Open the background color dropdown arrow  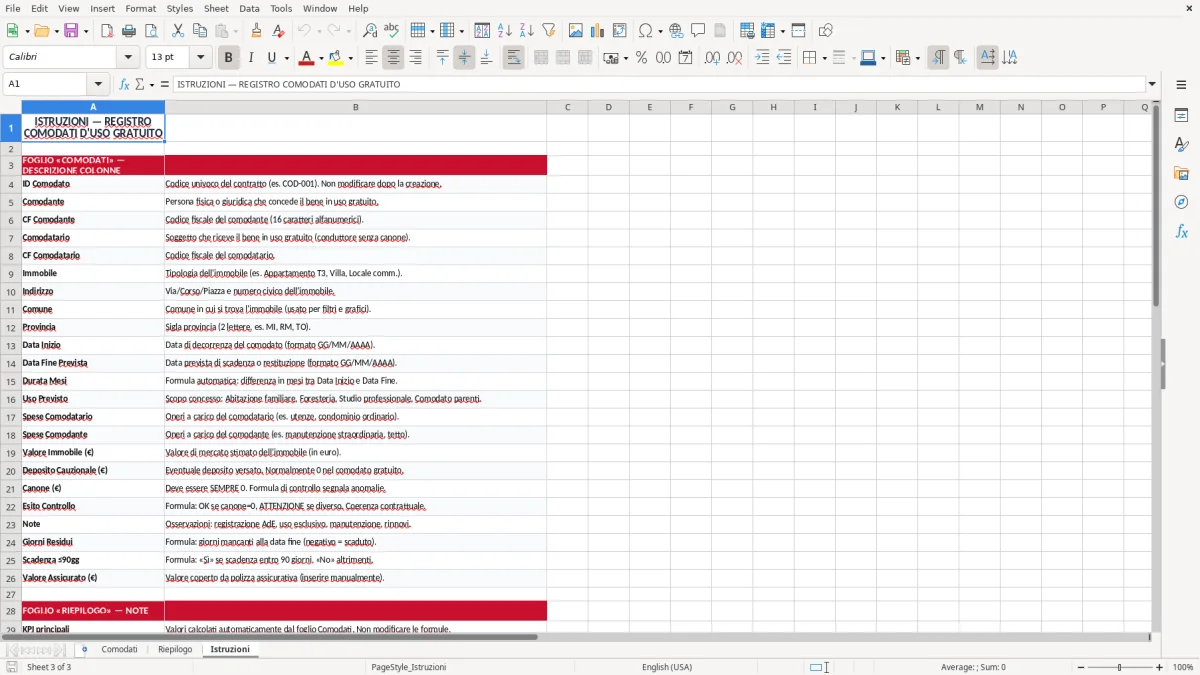(x=349, y=58)
